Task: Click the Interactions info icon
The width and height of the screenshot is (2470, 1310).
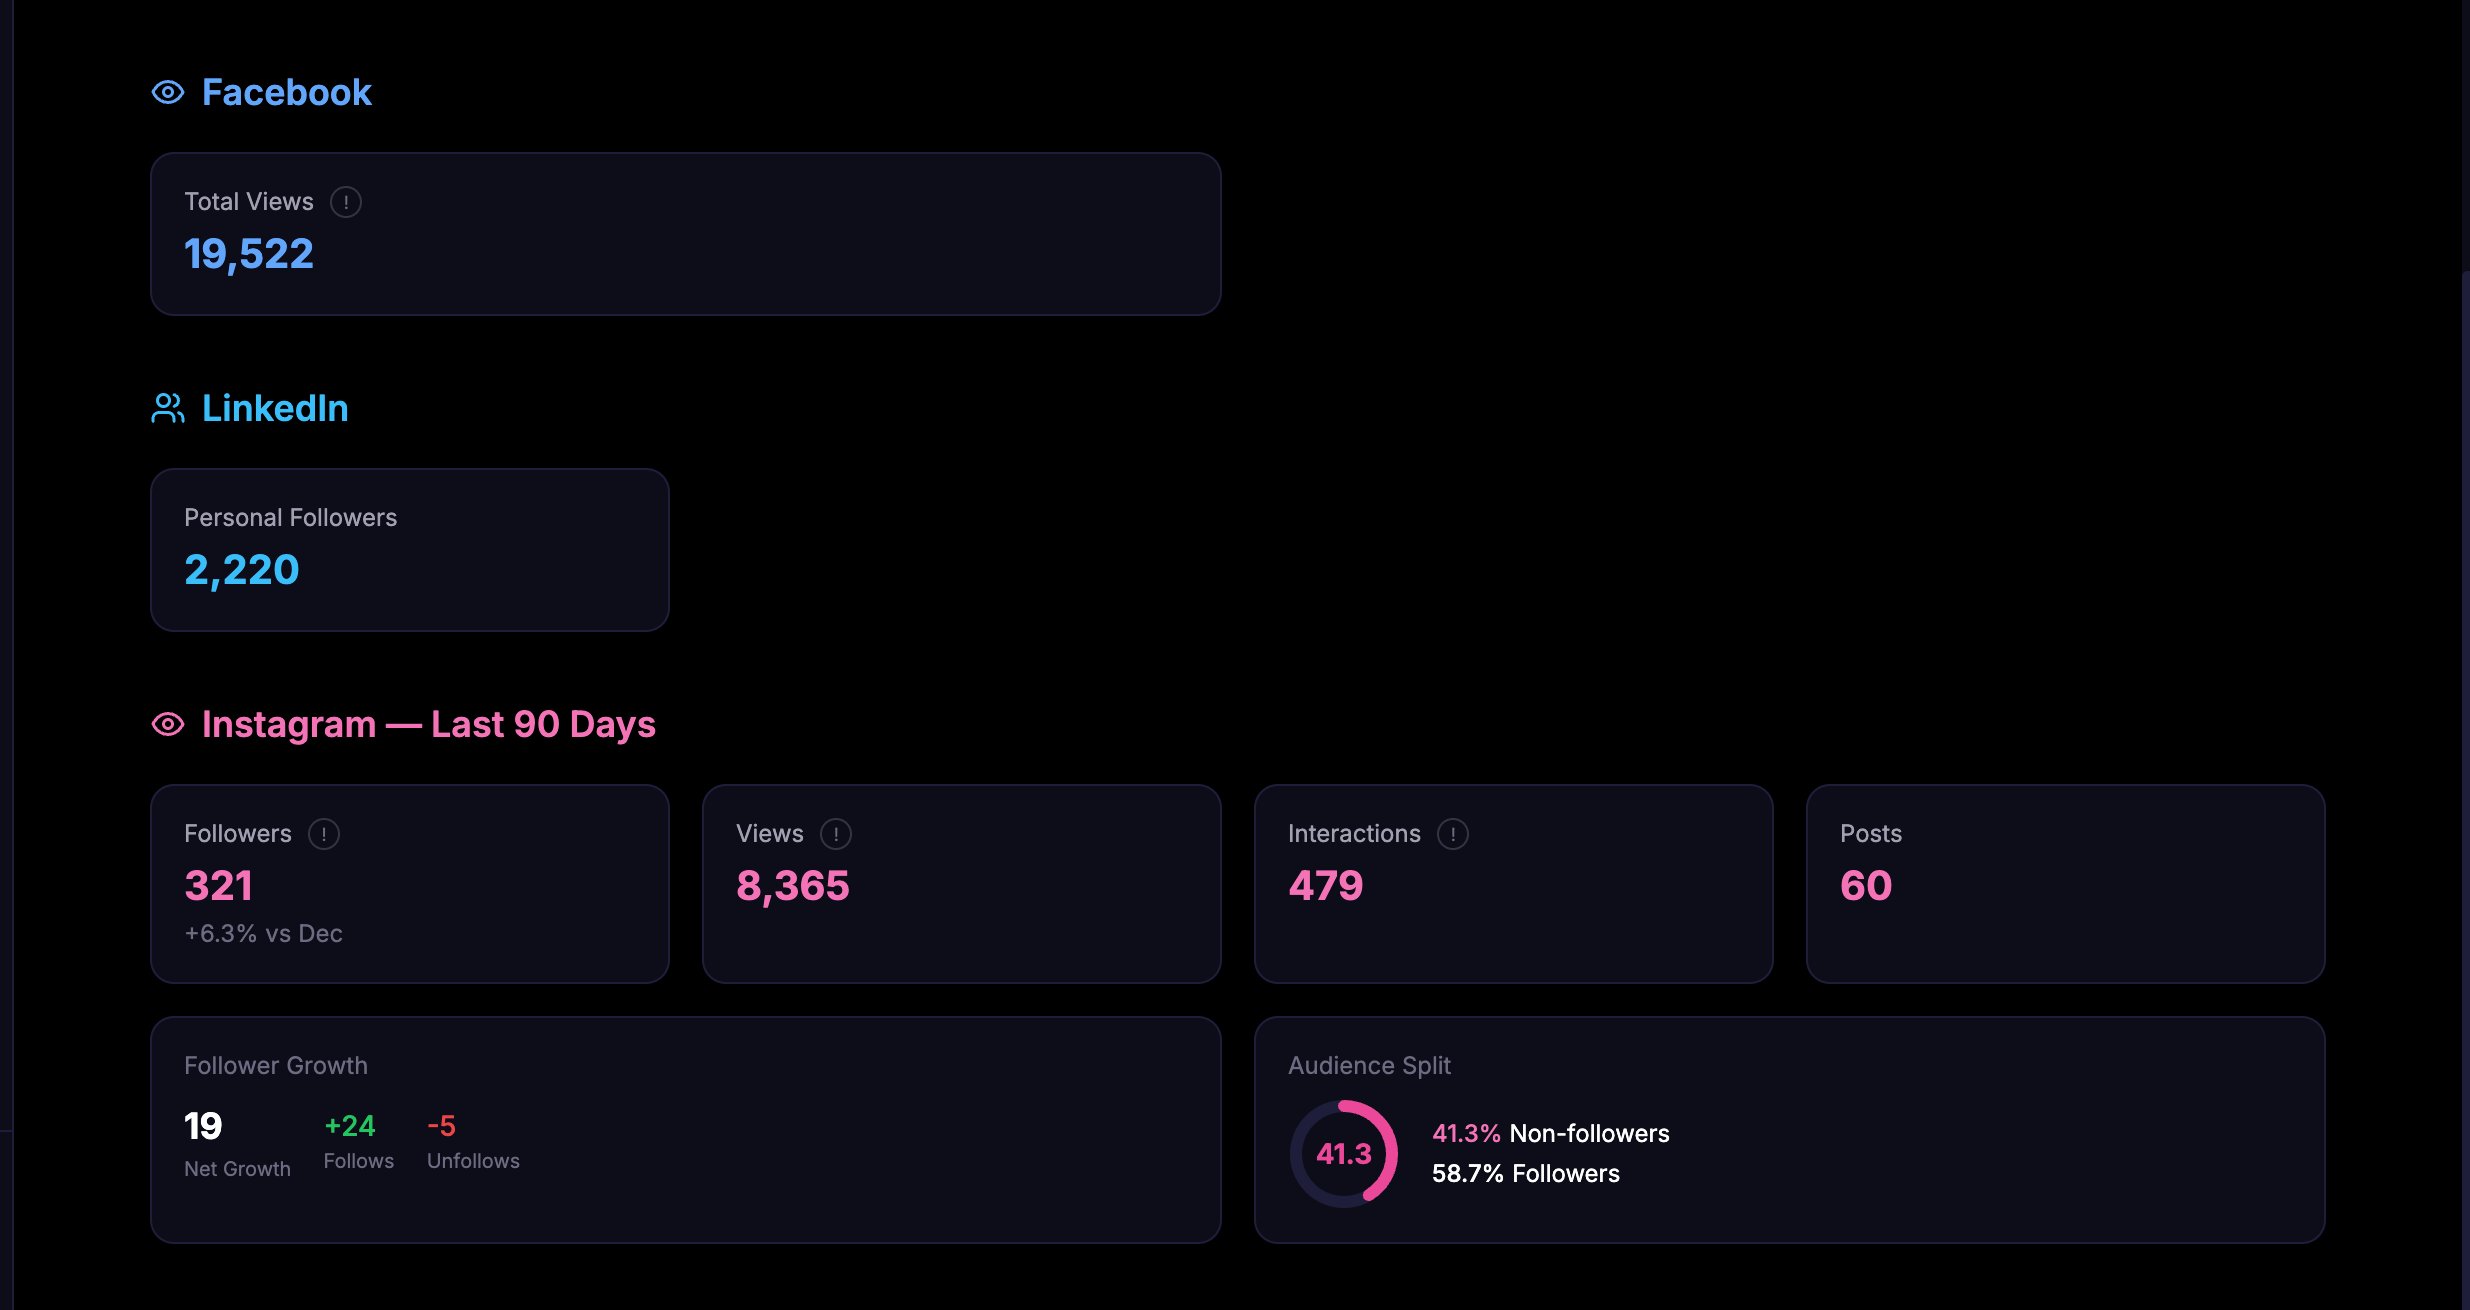Action: (1453, 834)
